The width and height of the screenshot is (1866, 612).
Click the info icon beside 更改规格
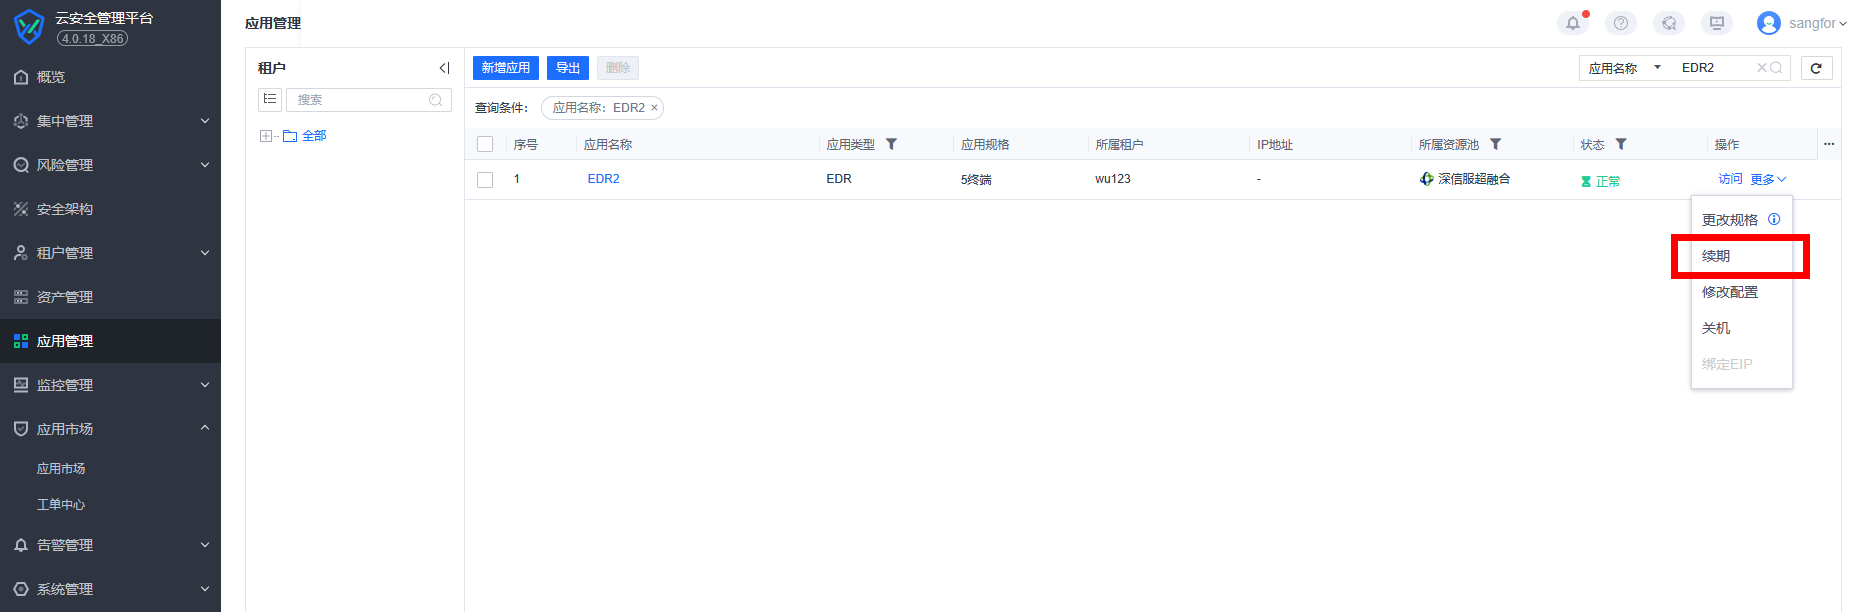tap(1774, 219)
